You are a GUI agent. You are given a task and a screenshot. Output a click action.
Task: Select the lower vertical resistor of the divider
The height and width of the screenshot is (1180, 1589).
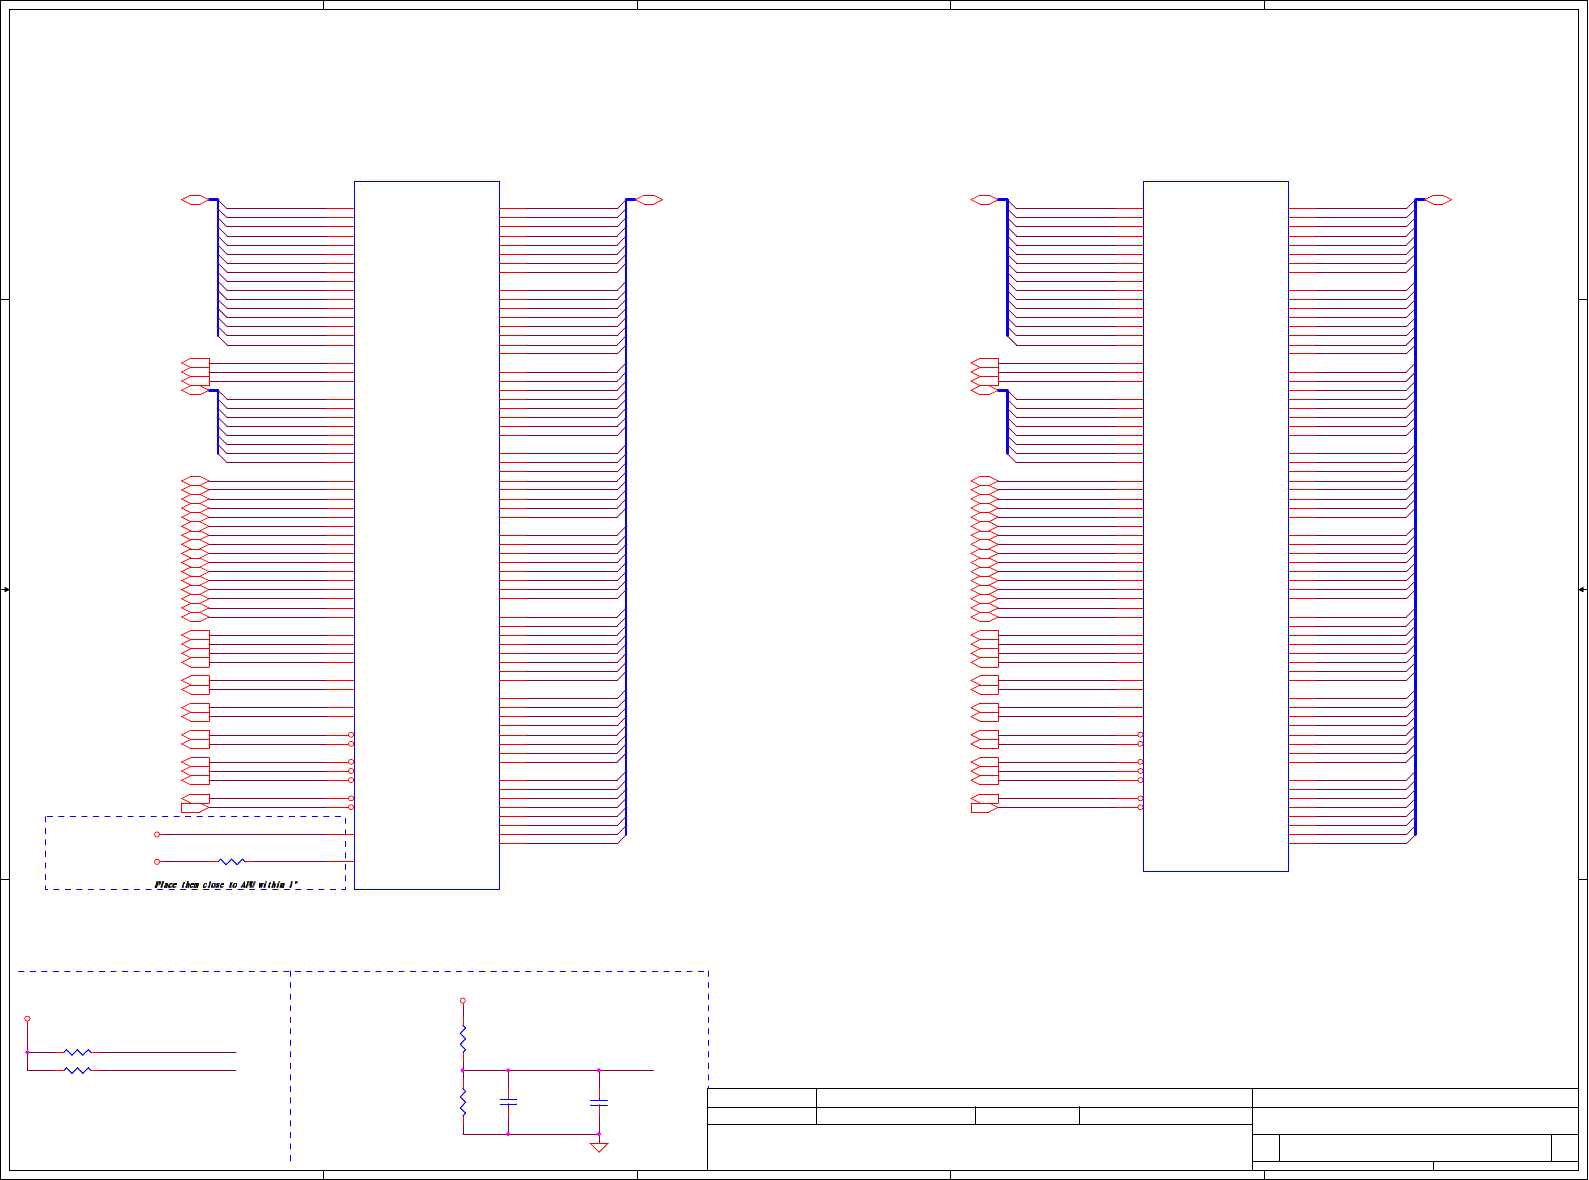click(463, 1102)
